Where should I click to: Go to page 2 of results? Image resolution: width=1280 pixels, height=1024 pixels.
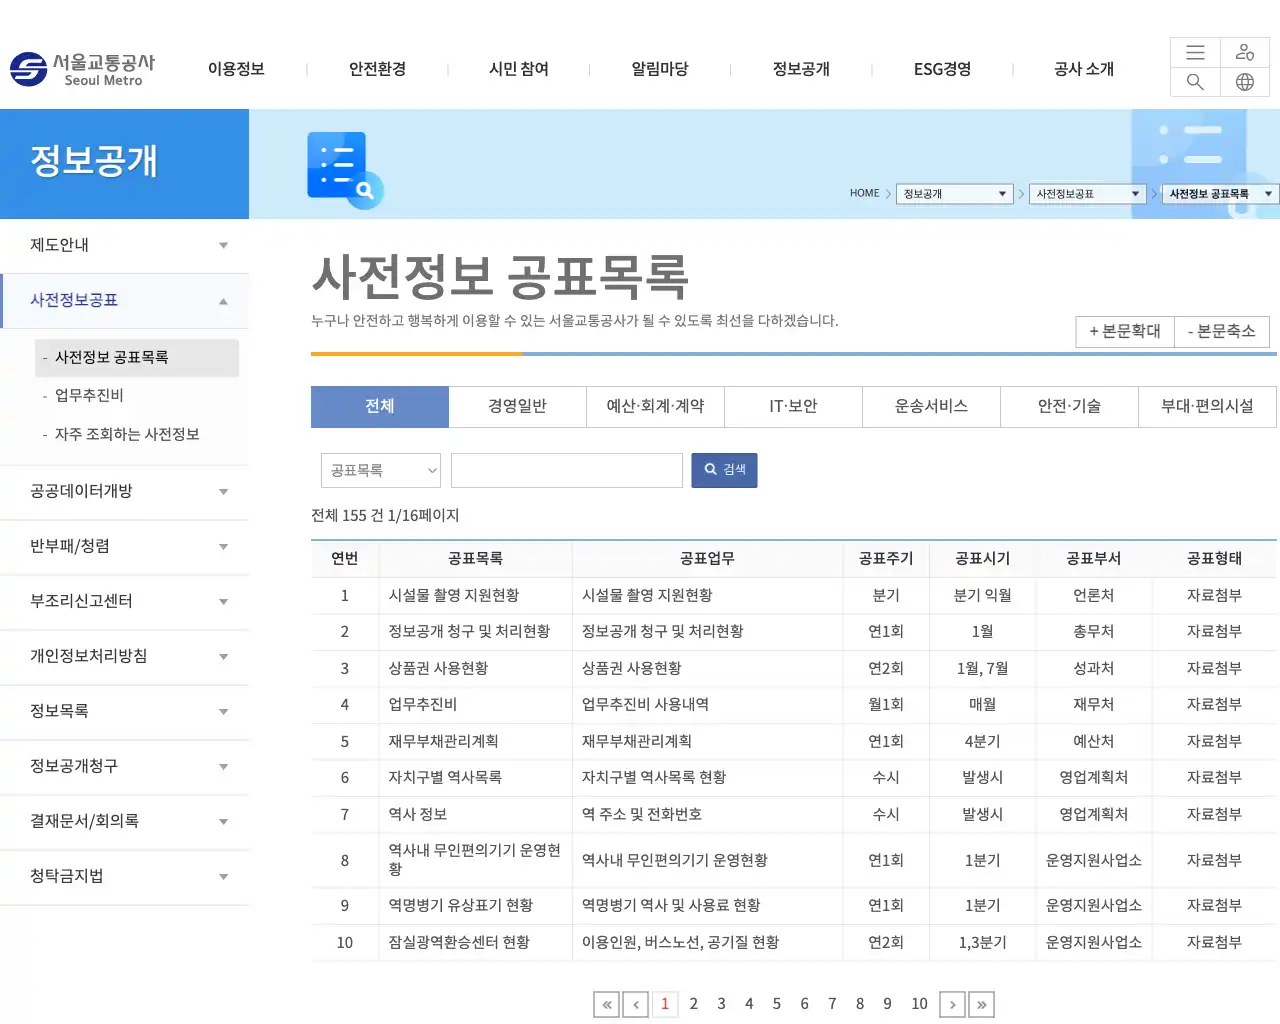[x=694, y=1004]
